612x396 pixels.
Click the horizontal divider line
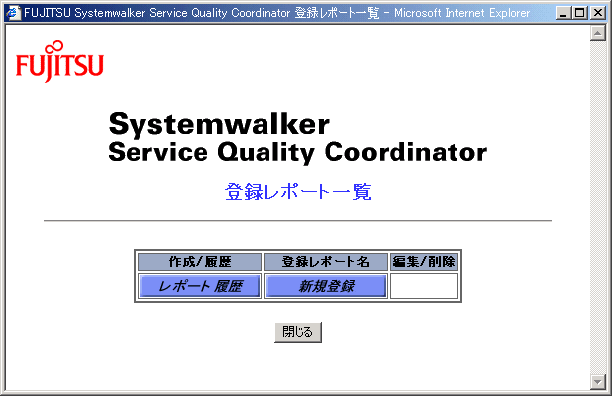point(298,220)
